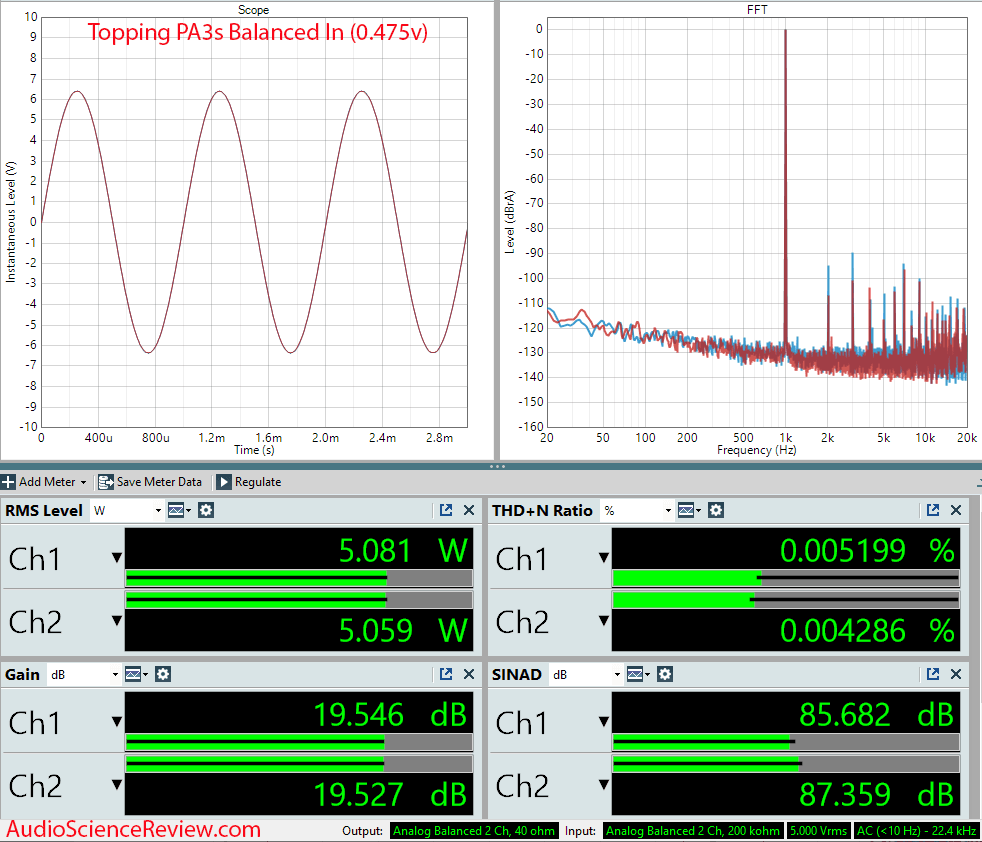982x842 pixels.
Task: Open SINAD unit dropdown showing dB
Action: [586, 675]
